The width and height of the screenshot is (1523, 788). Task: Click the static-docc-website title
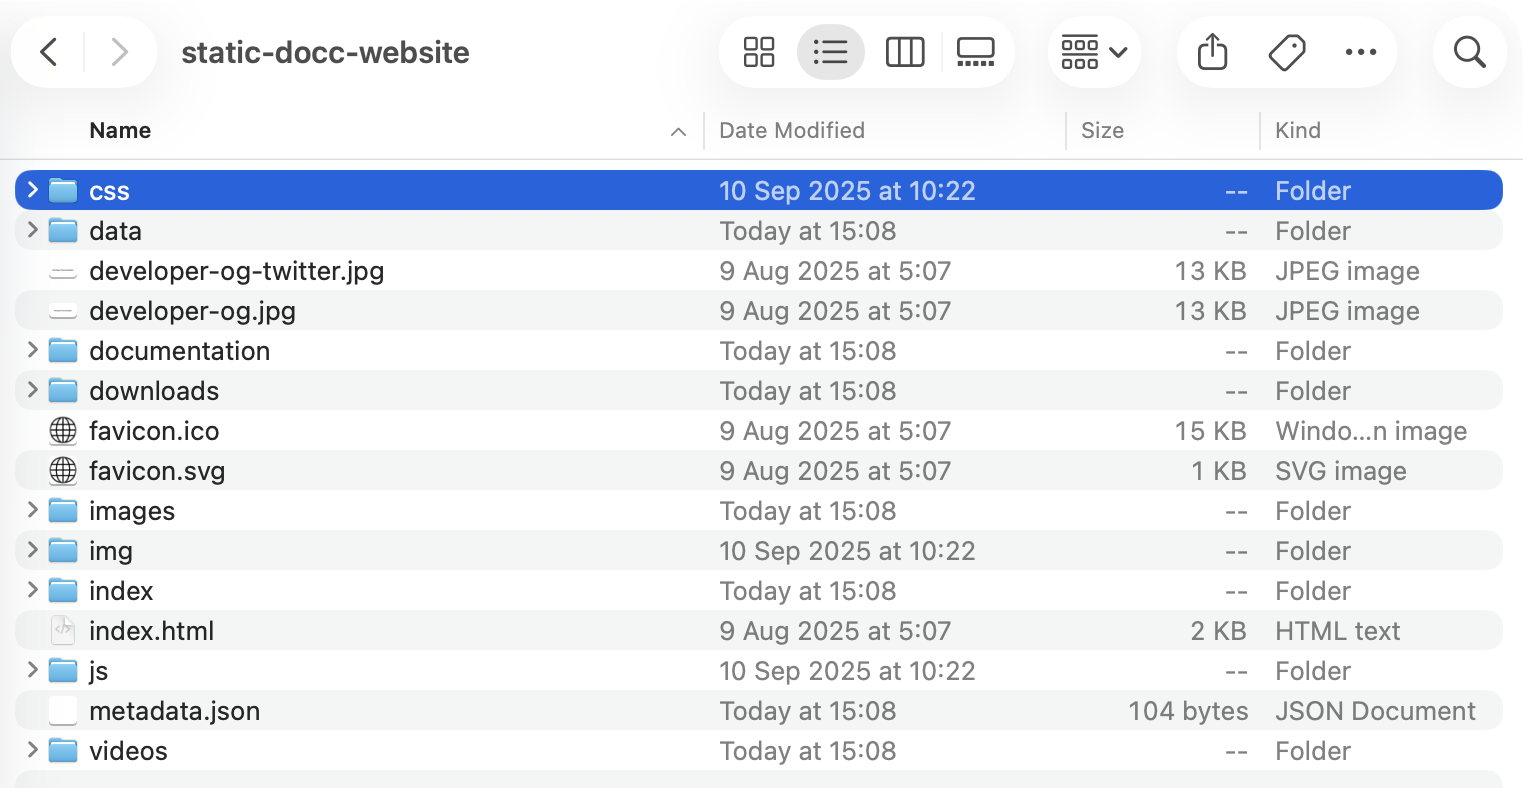tap(325, 51)
